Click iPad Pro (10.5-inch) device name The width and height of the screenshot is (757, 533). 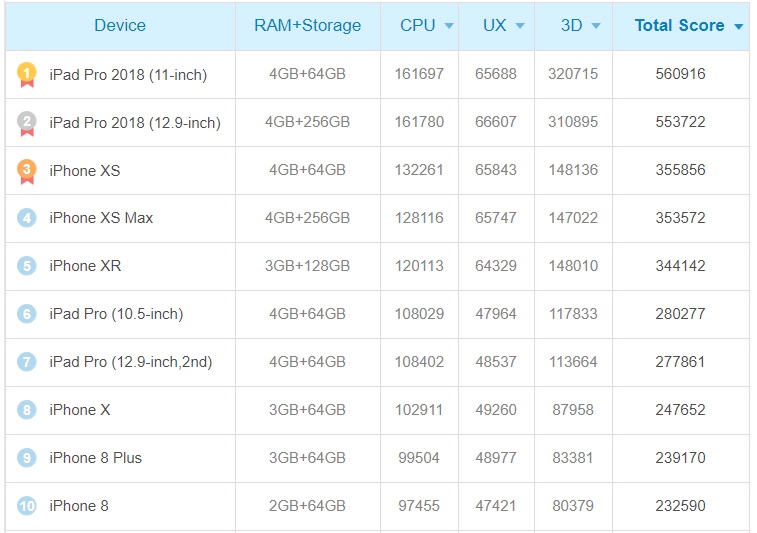tap(116, 314)
